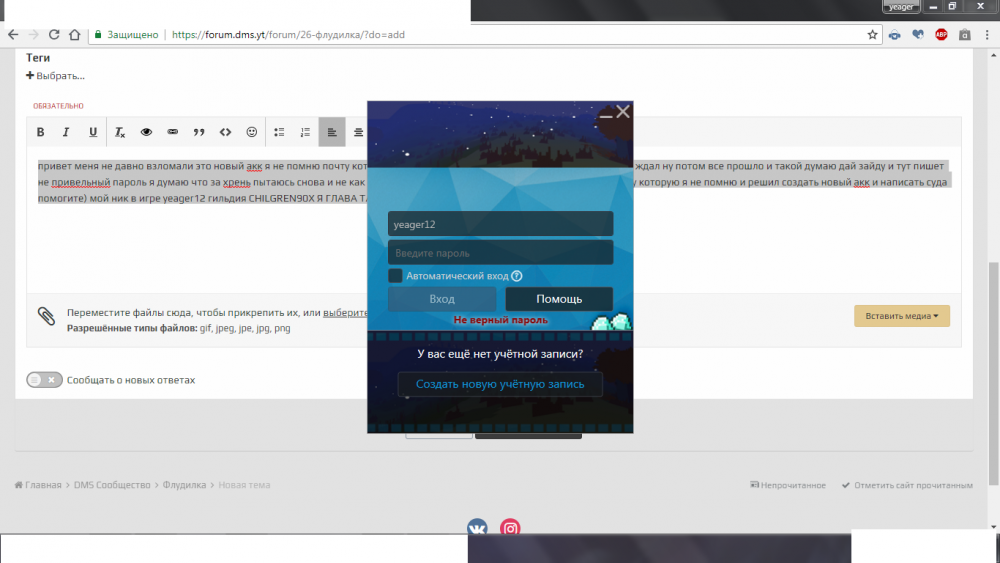Apply italic formatting in the editor
Screen dimensions: 1000x563
pos(66,132)
